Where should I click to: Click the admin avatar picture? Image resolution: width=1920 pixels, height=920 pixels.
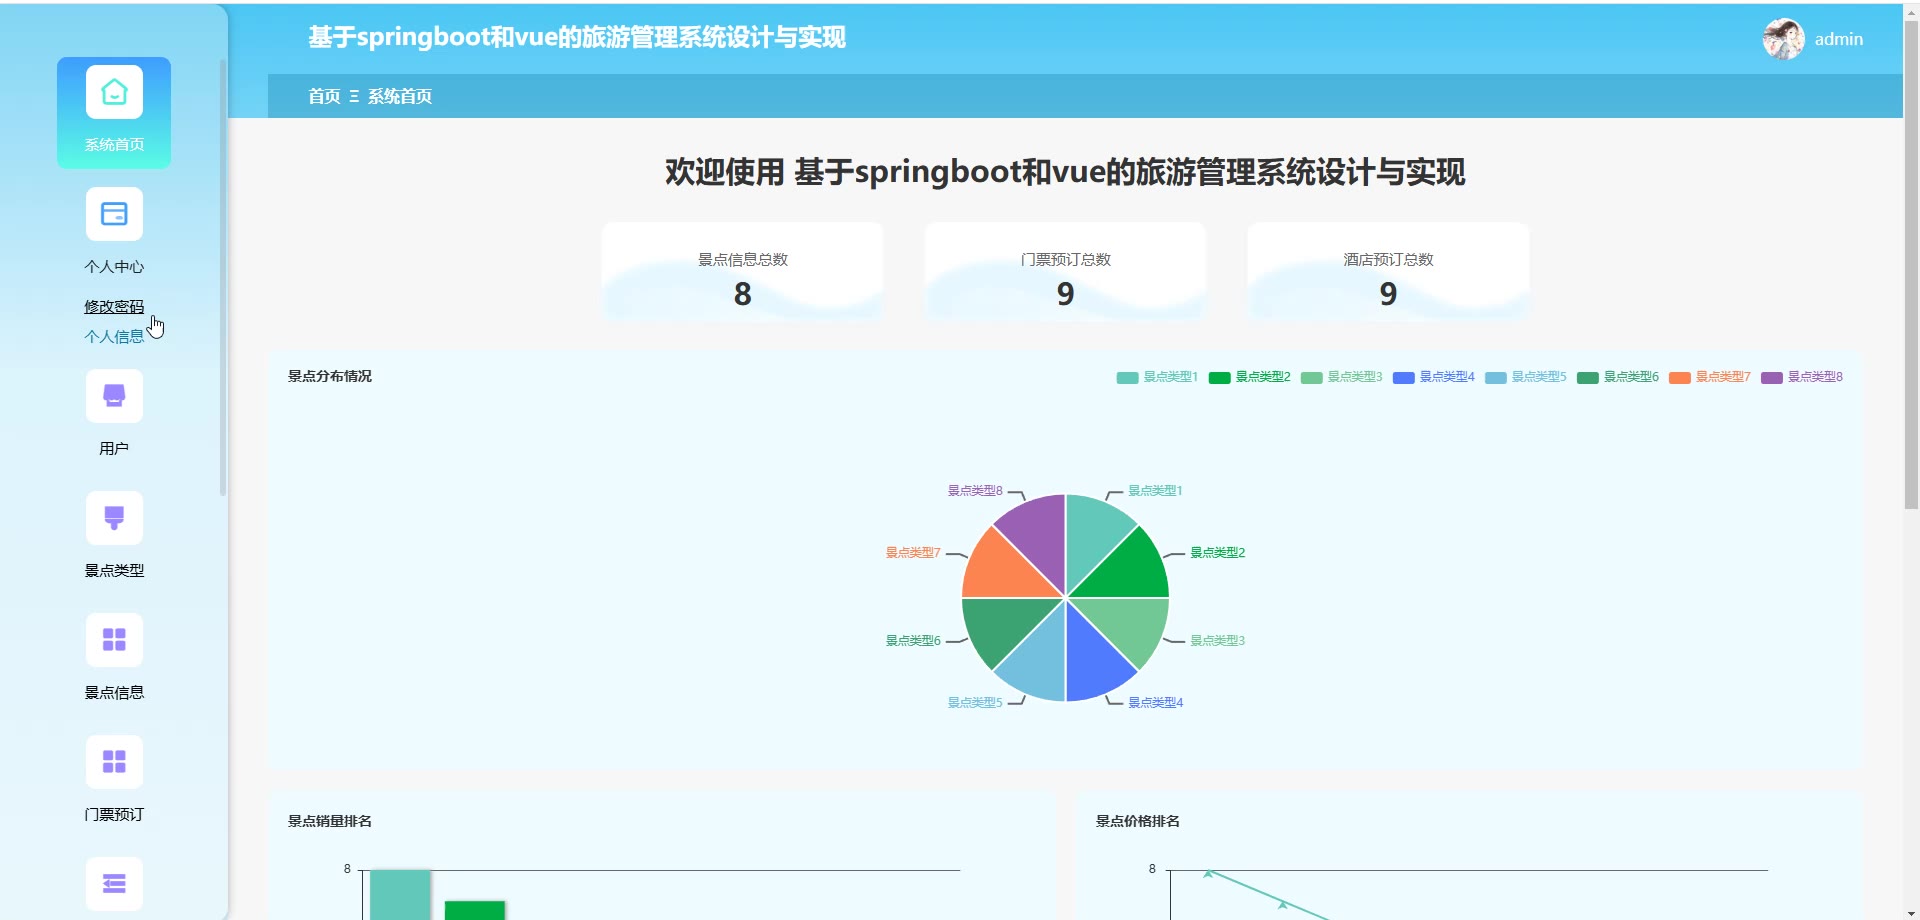pos(1783,39)
